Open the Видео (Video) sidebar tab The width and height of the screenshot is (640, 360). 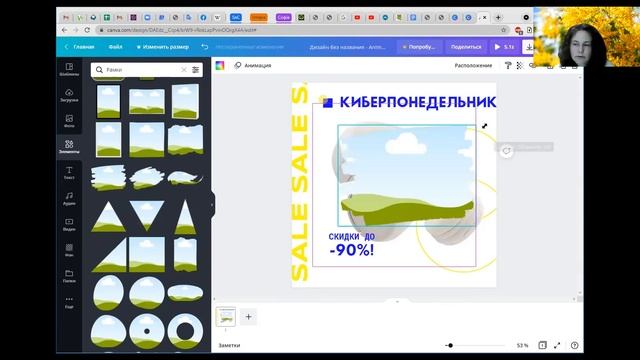[69, 224]
